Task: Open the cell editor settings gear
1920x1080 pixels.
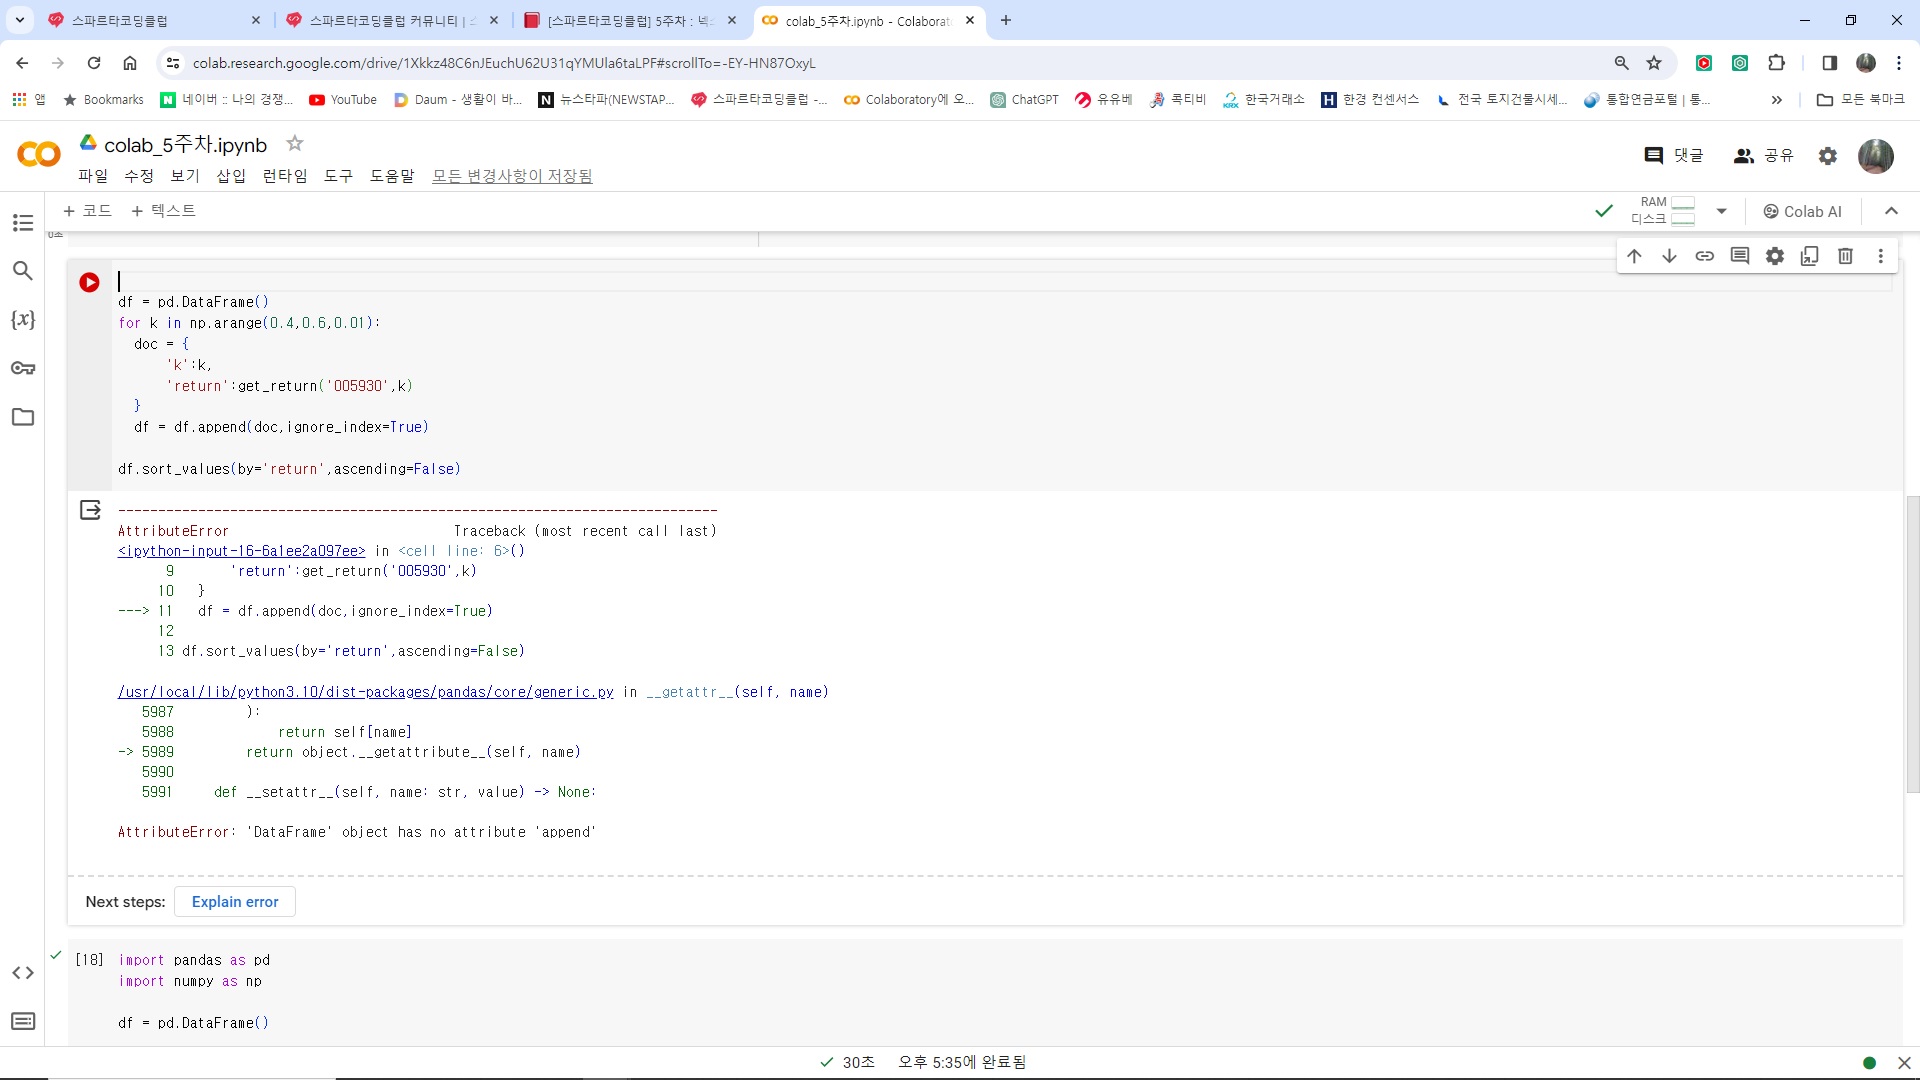Action: point(1775,256)
